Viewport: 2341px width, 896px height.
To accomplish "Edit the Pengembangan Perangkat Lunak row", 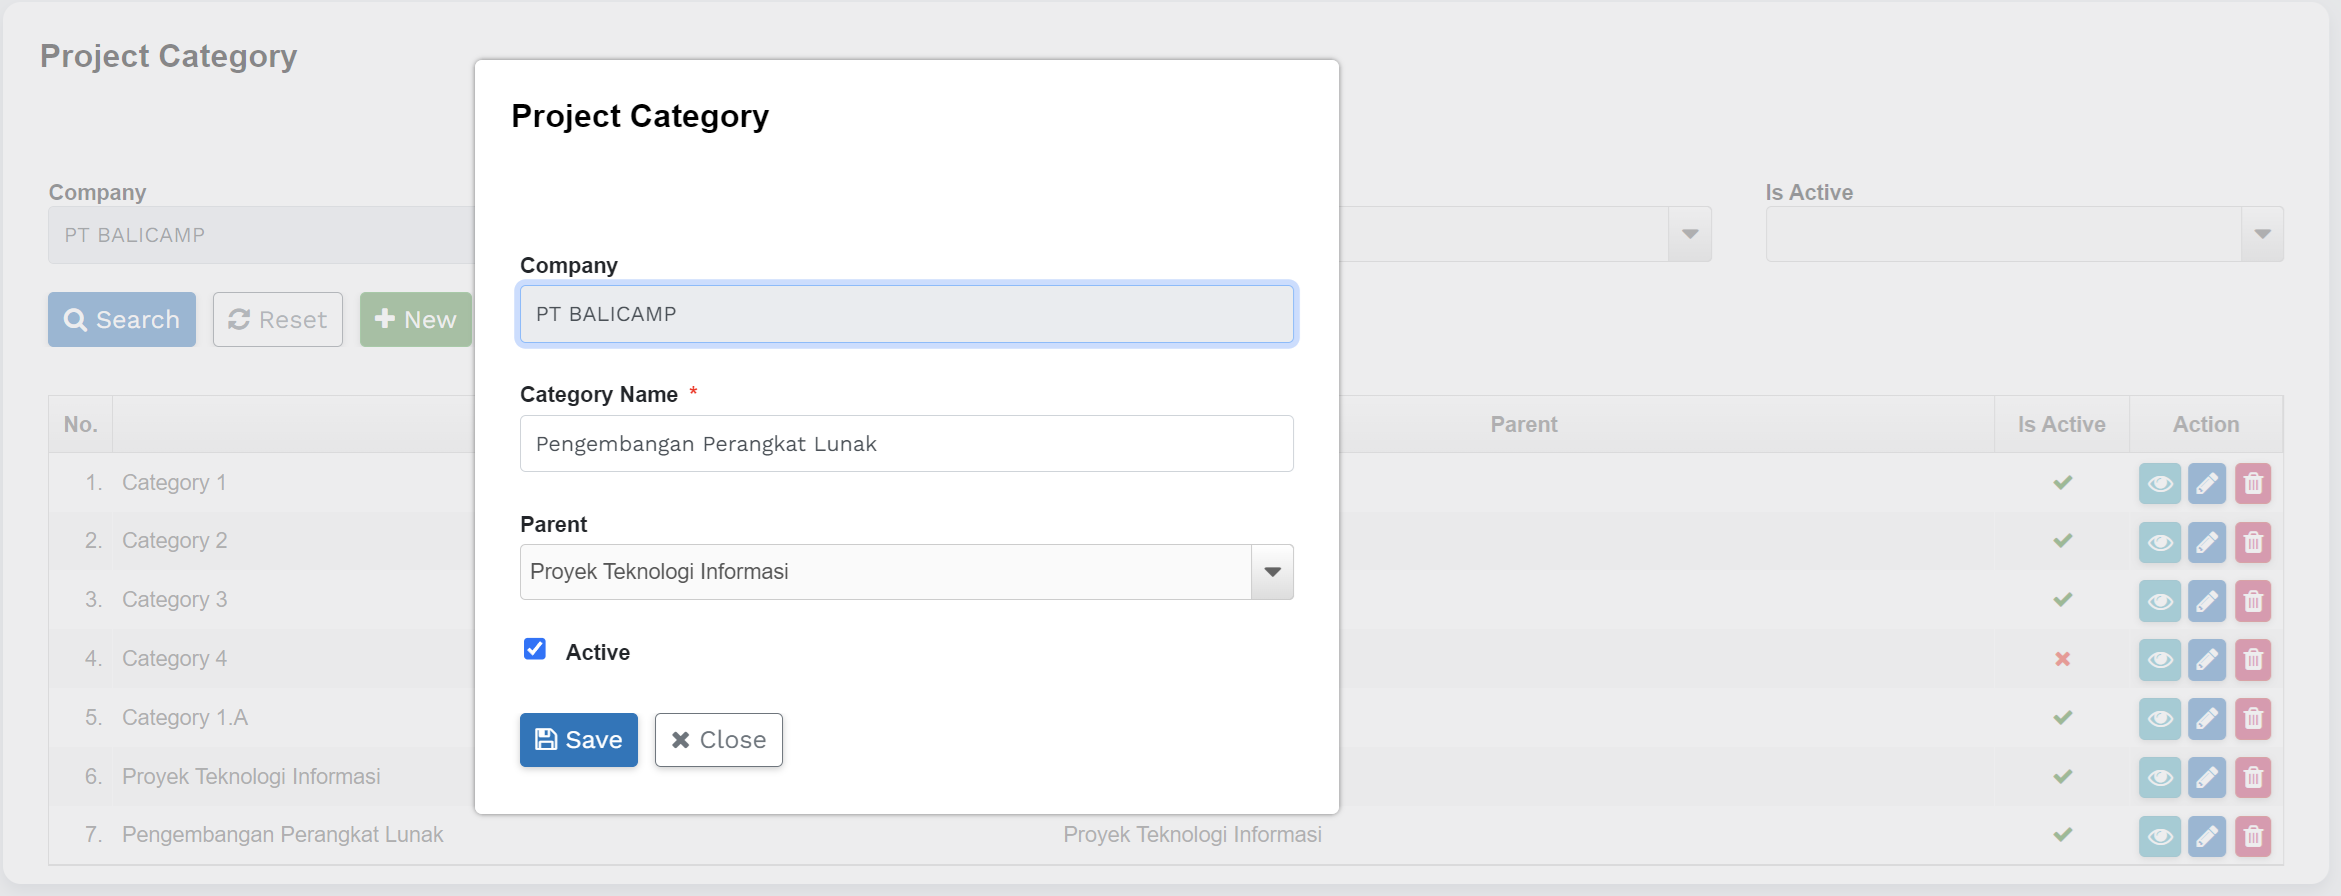I will 2206,836.
